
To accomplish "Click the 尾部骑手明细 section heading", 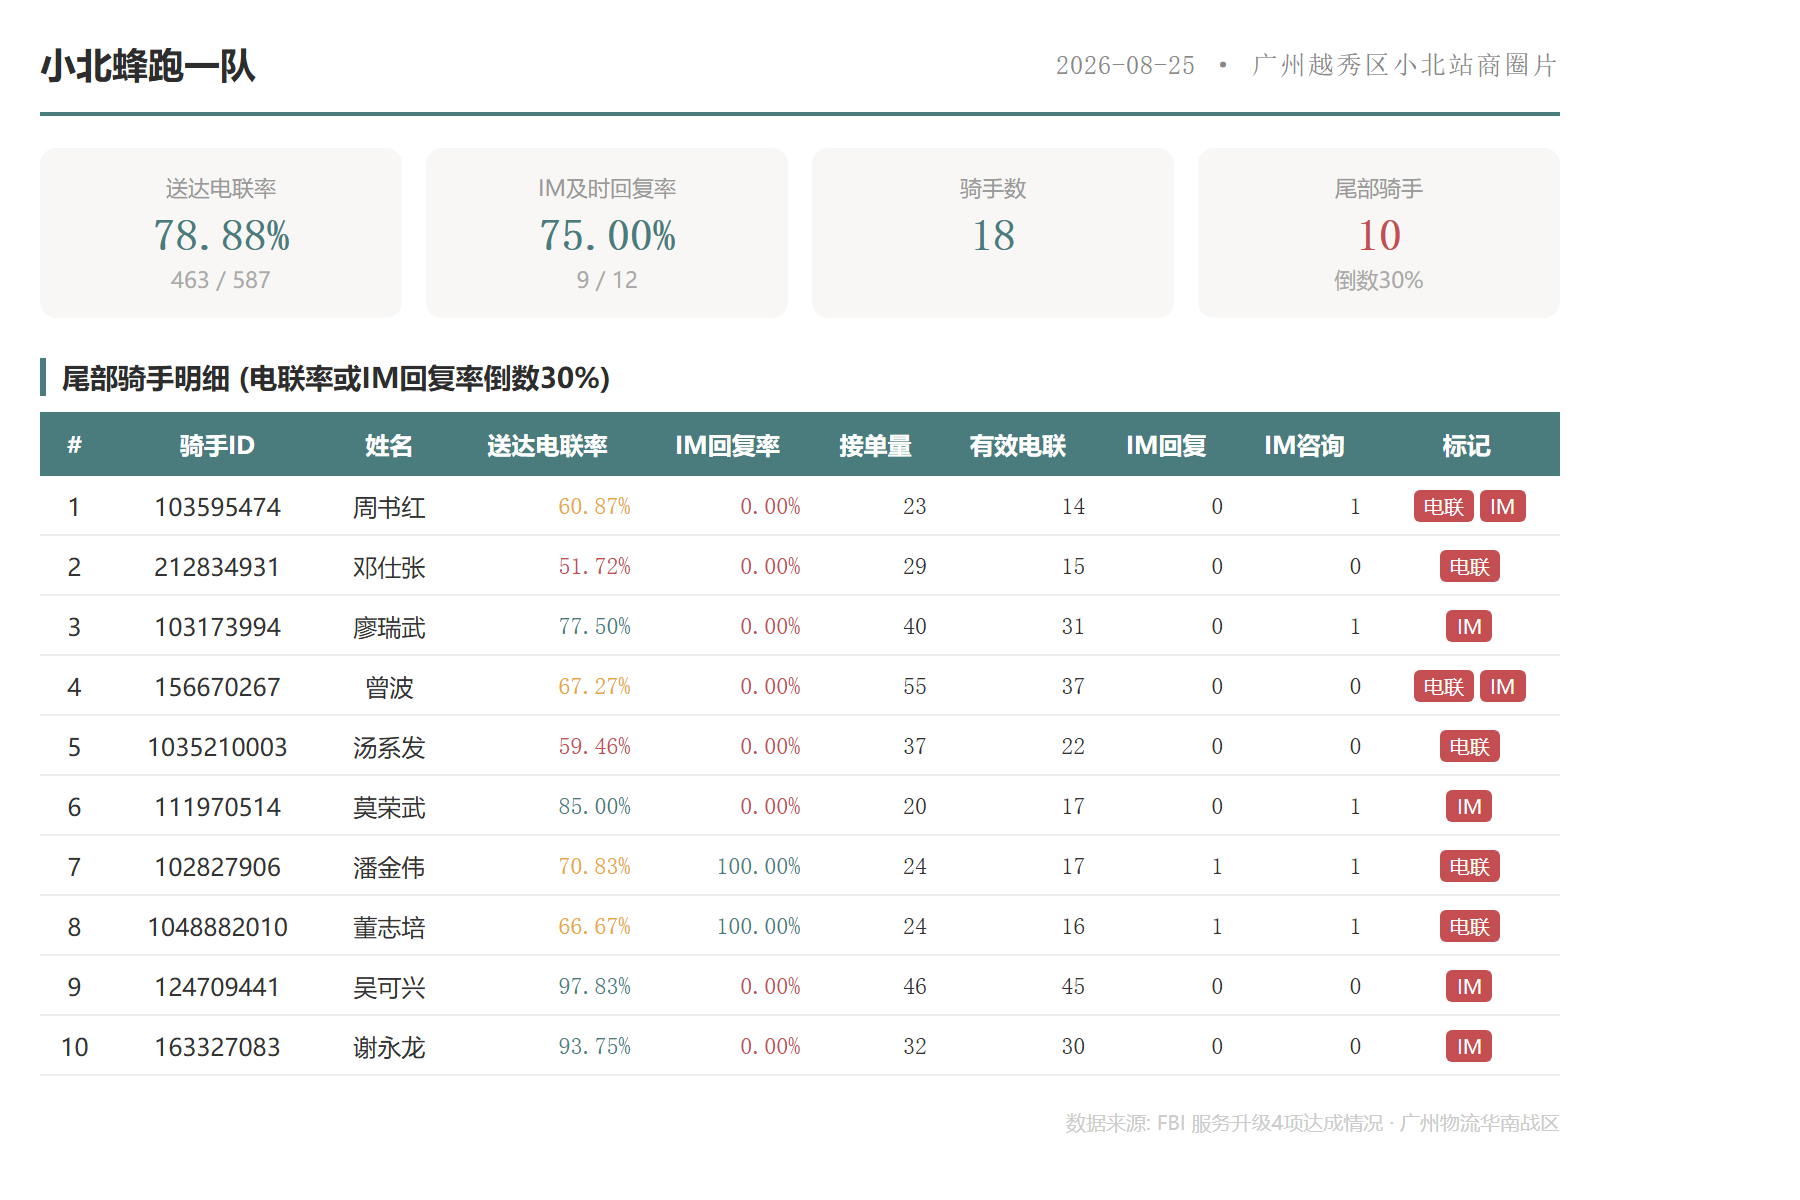I will [335, 378].
